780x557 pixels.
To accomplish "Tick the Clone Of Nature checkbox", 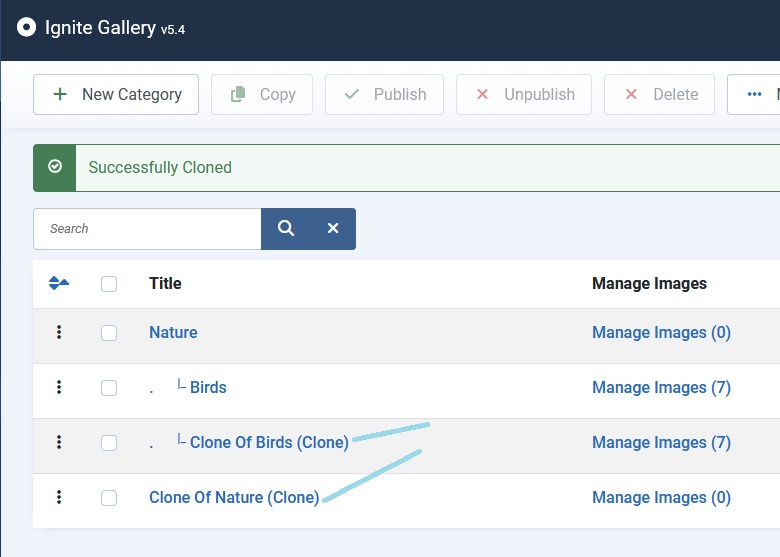I will [109, 497].
